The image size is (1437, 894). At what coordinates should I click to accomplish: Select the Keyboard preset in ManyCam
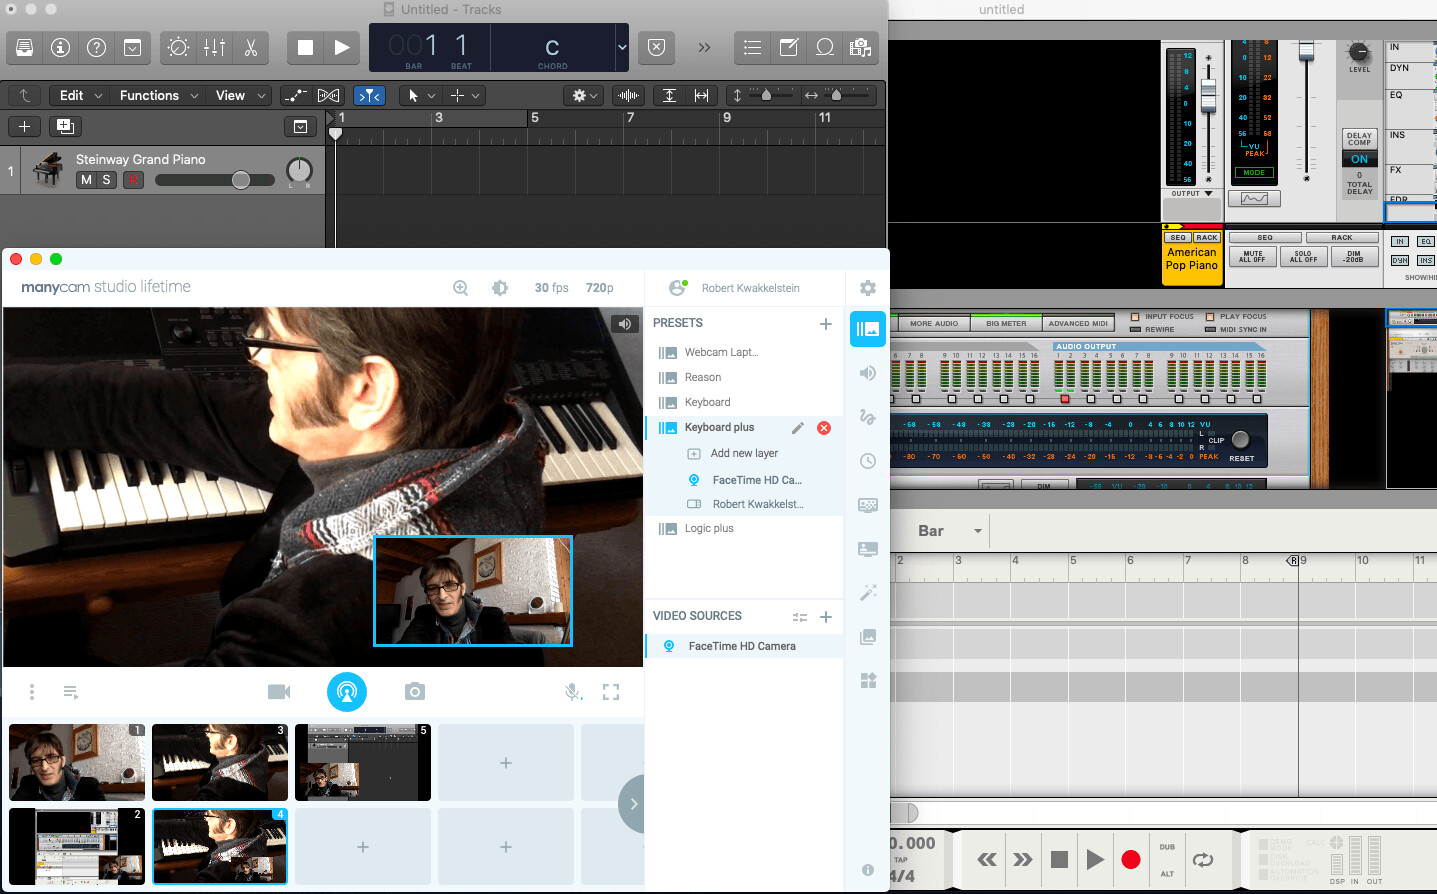pyautogui.click(x=707, y=402)
